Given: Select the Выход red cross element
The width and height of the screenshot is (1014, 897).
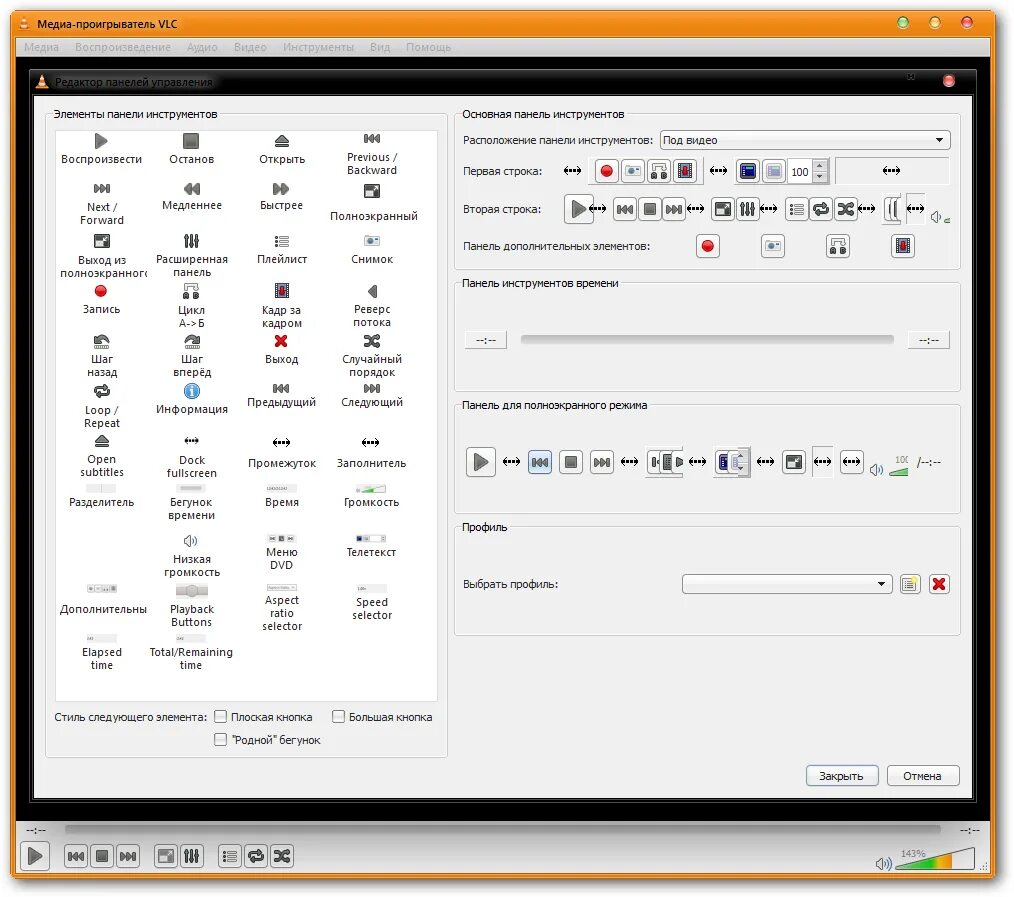Looking at the screenshot, I should (281, 349).
